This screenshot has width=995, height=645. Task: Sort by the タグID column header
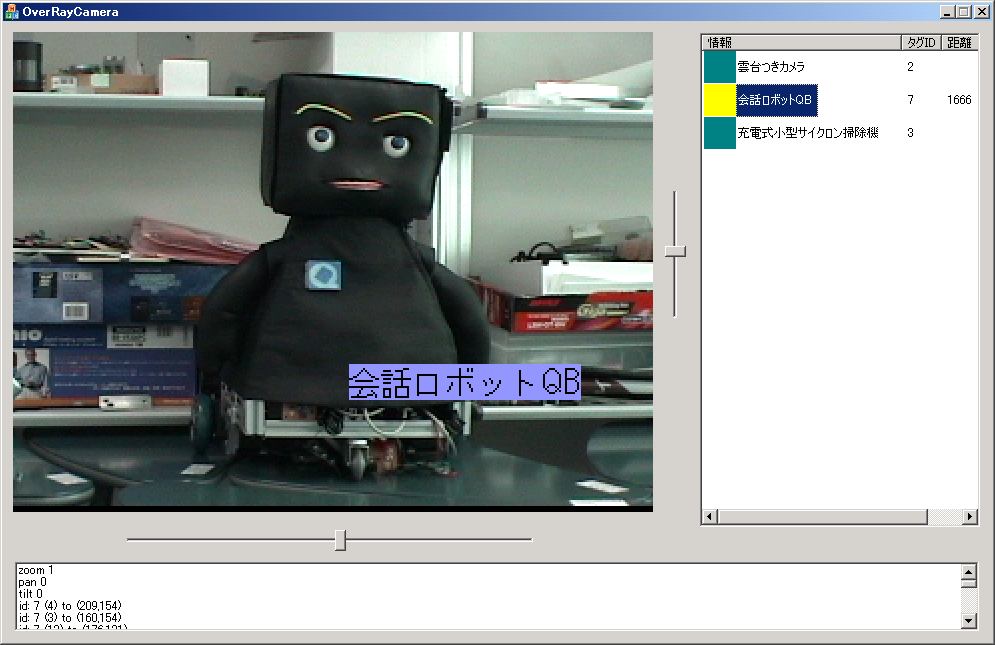point(921,43)
